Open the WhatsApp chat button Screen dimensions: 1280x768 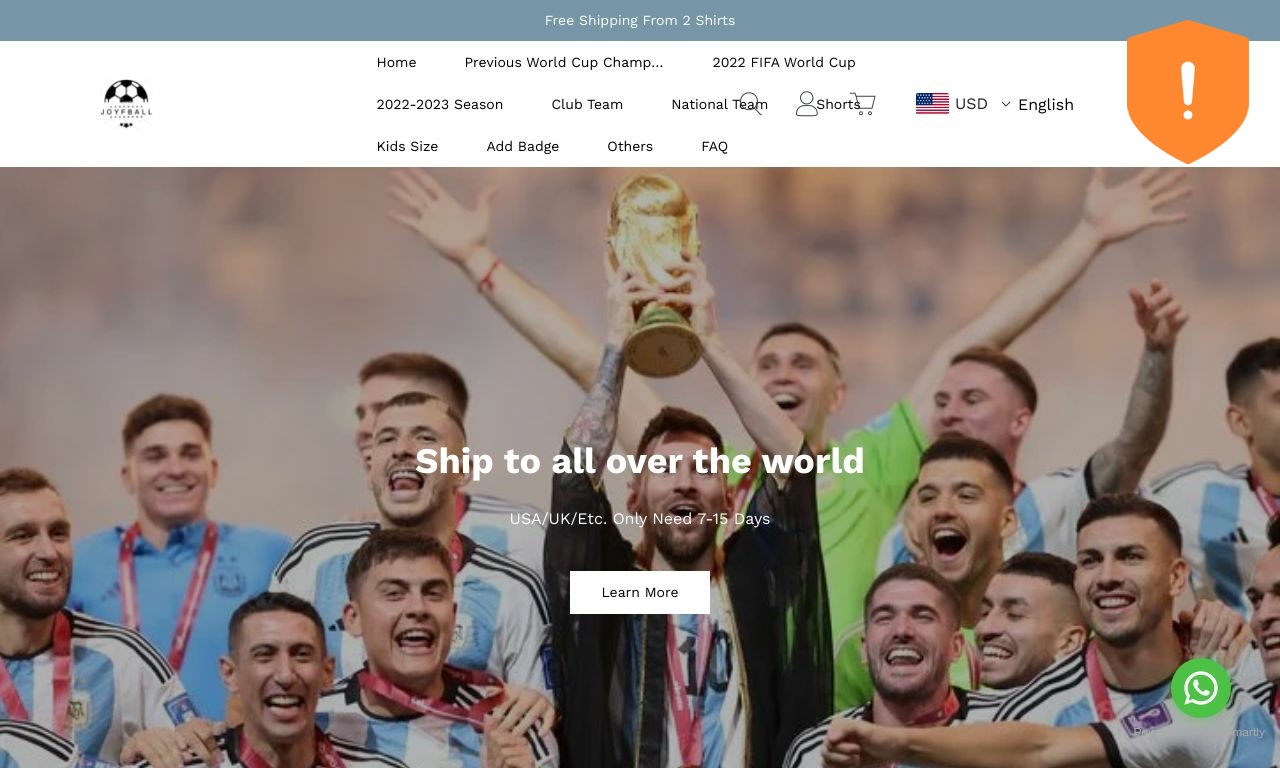(1201, 688)
